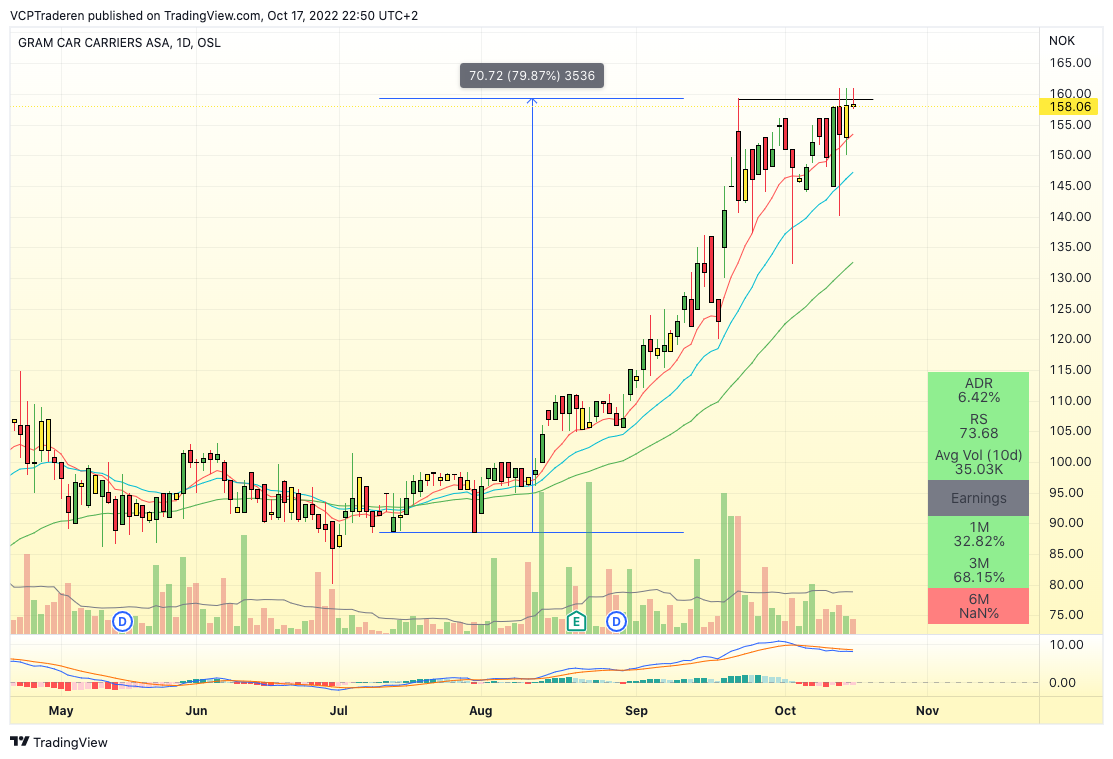Viewport: 1113px width, 759px height.
Task: Click the 105.00 price axis label
Action: (x=1070, y=430)
